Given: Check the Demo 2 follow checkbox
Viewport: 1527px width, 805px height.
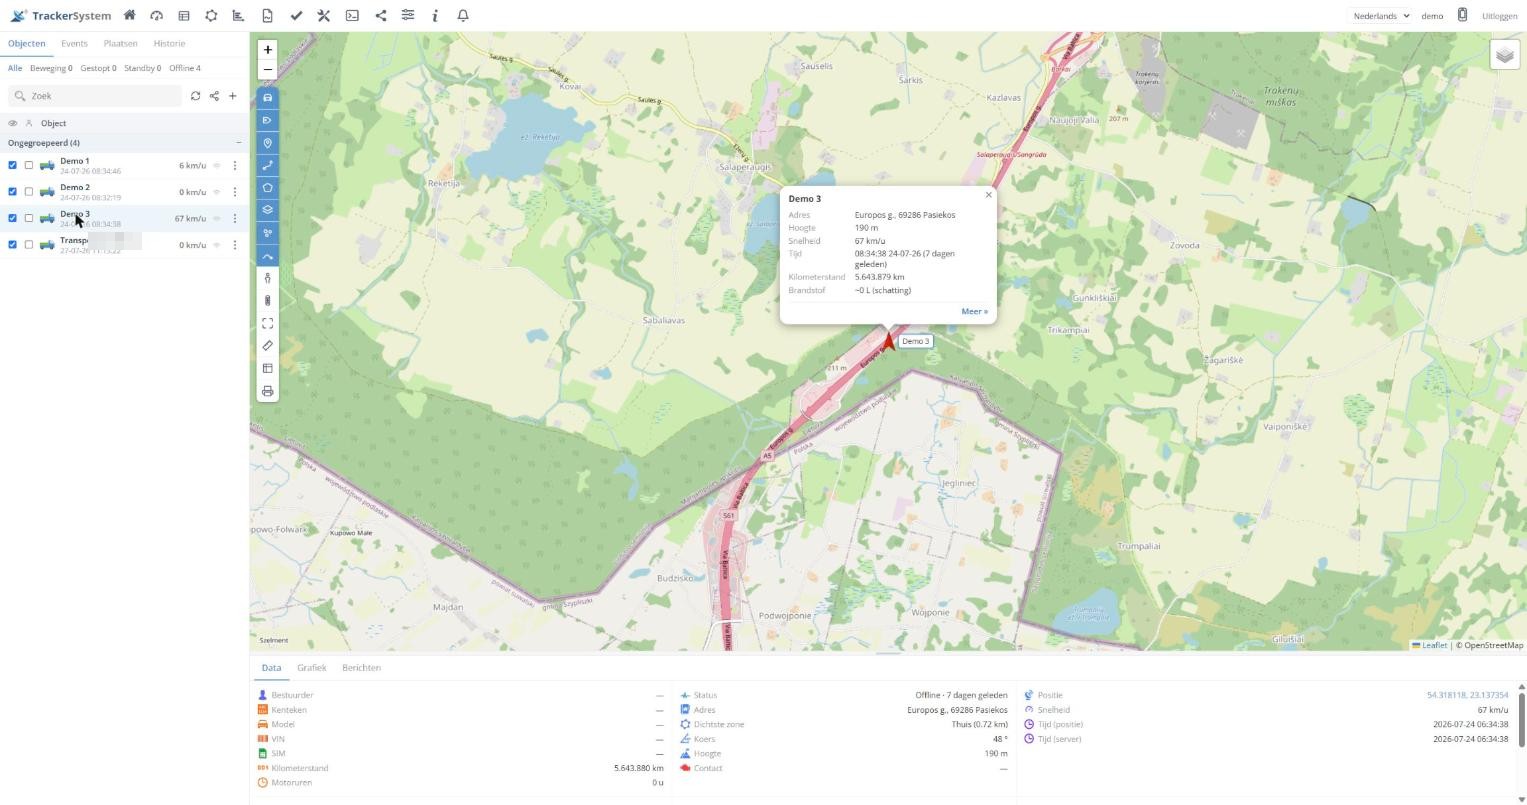Looking at the screenshot, I should [x=29, y=192].
